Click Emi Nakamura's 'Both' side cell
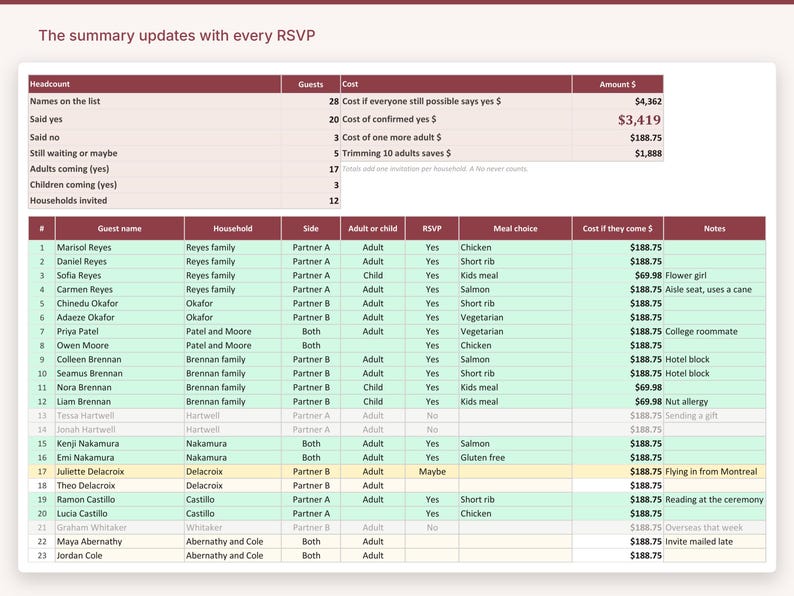Viewport: 794px width, 596px height. [x=311, y=457]
